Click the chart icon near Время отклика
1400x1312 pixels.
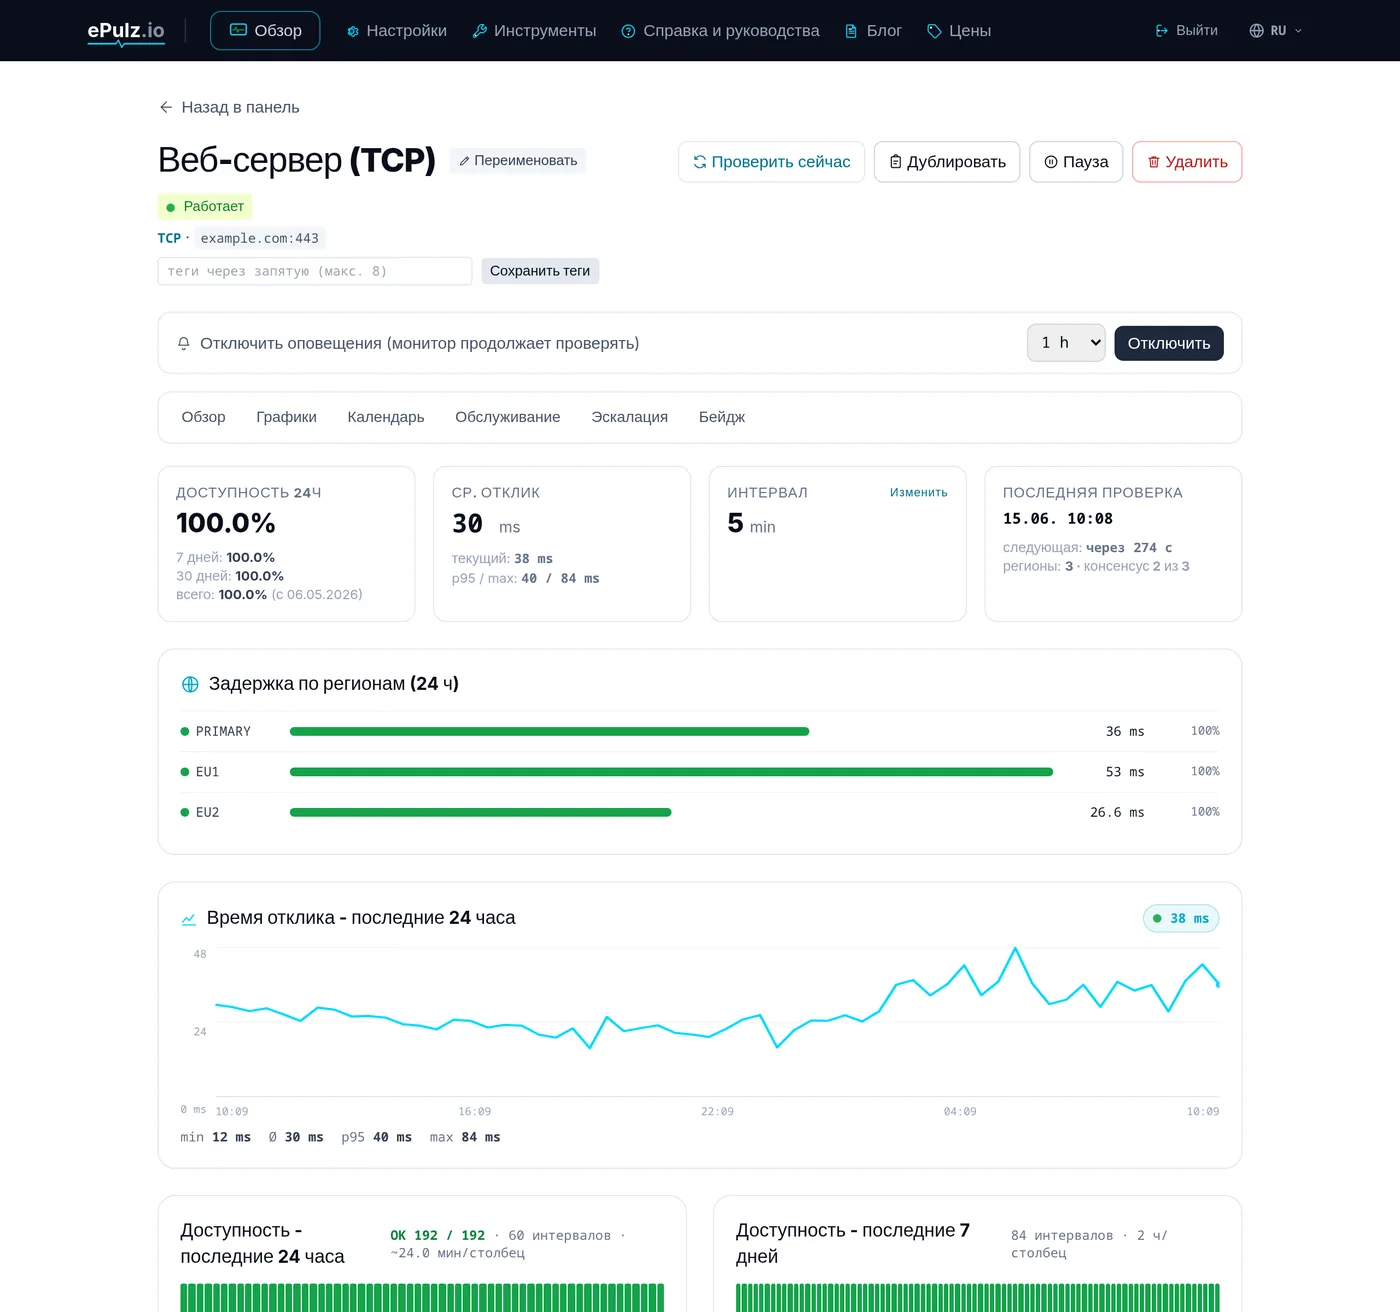[189, 918]
